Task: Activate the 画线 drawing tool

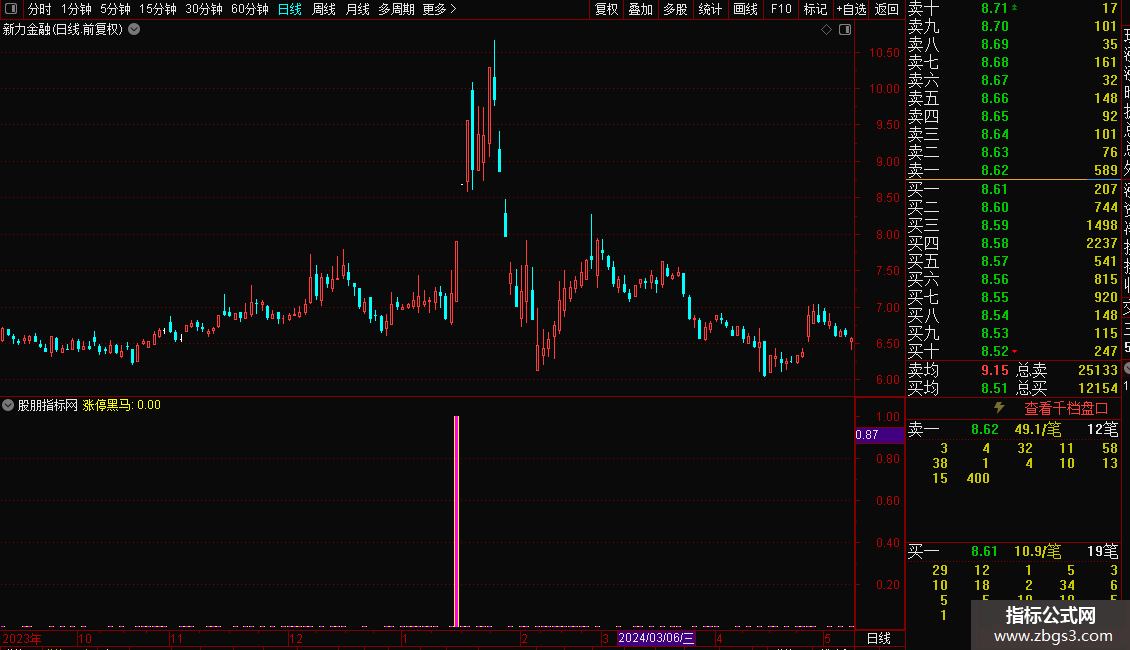Action: point(745,9)
